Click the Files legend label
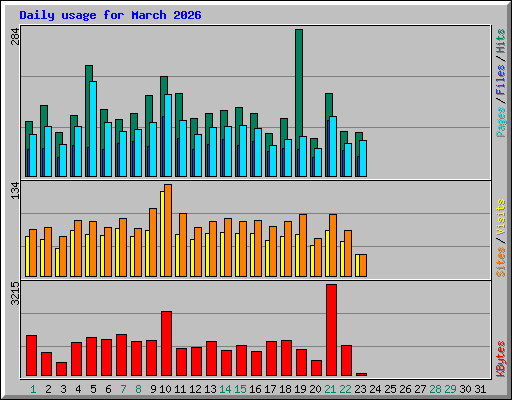This screenshot has width=512, height=400. 501,80
